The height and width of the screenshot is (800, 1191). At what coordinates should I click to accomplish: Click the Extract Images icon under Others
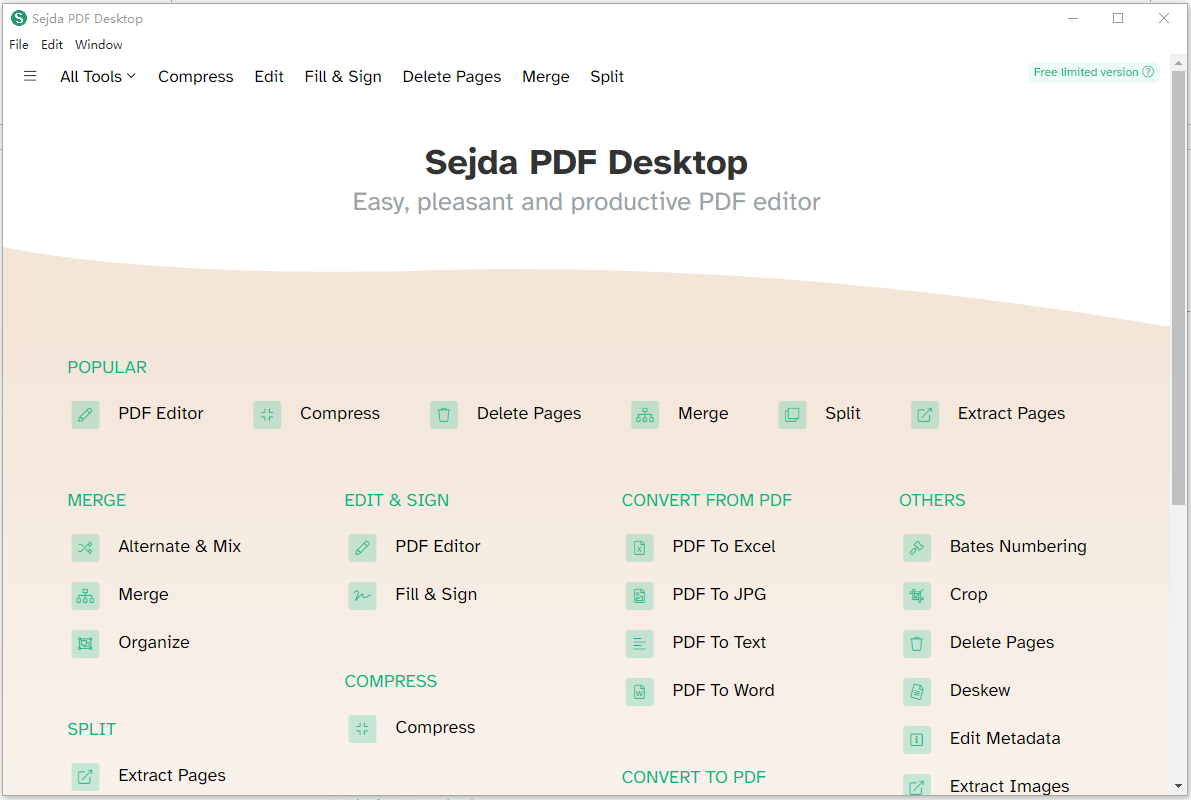[917, 785]
